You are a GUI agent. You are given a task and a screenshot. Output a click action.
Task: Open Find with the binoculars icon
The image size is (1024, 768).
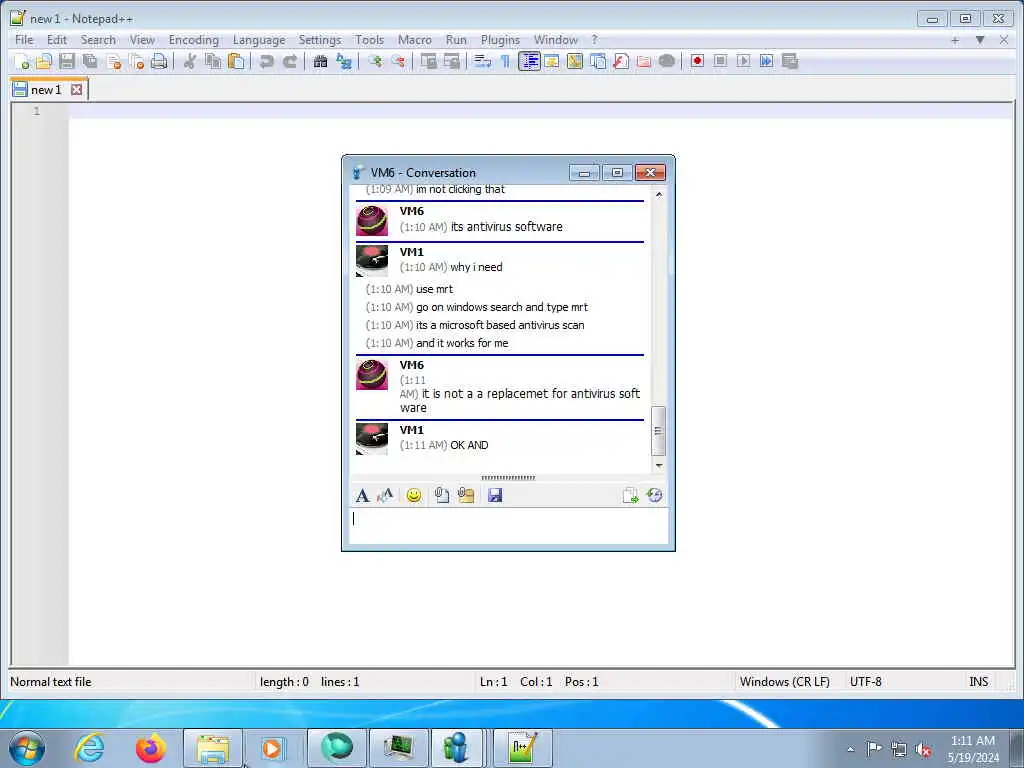[x=320, y=61]
